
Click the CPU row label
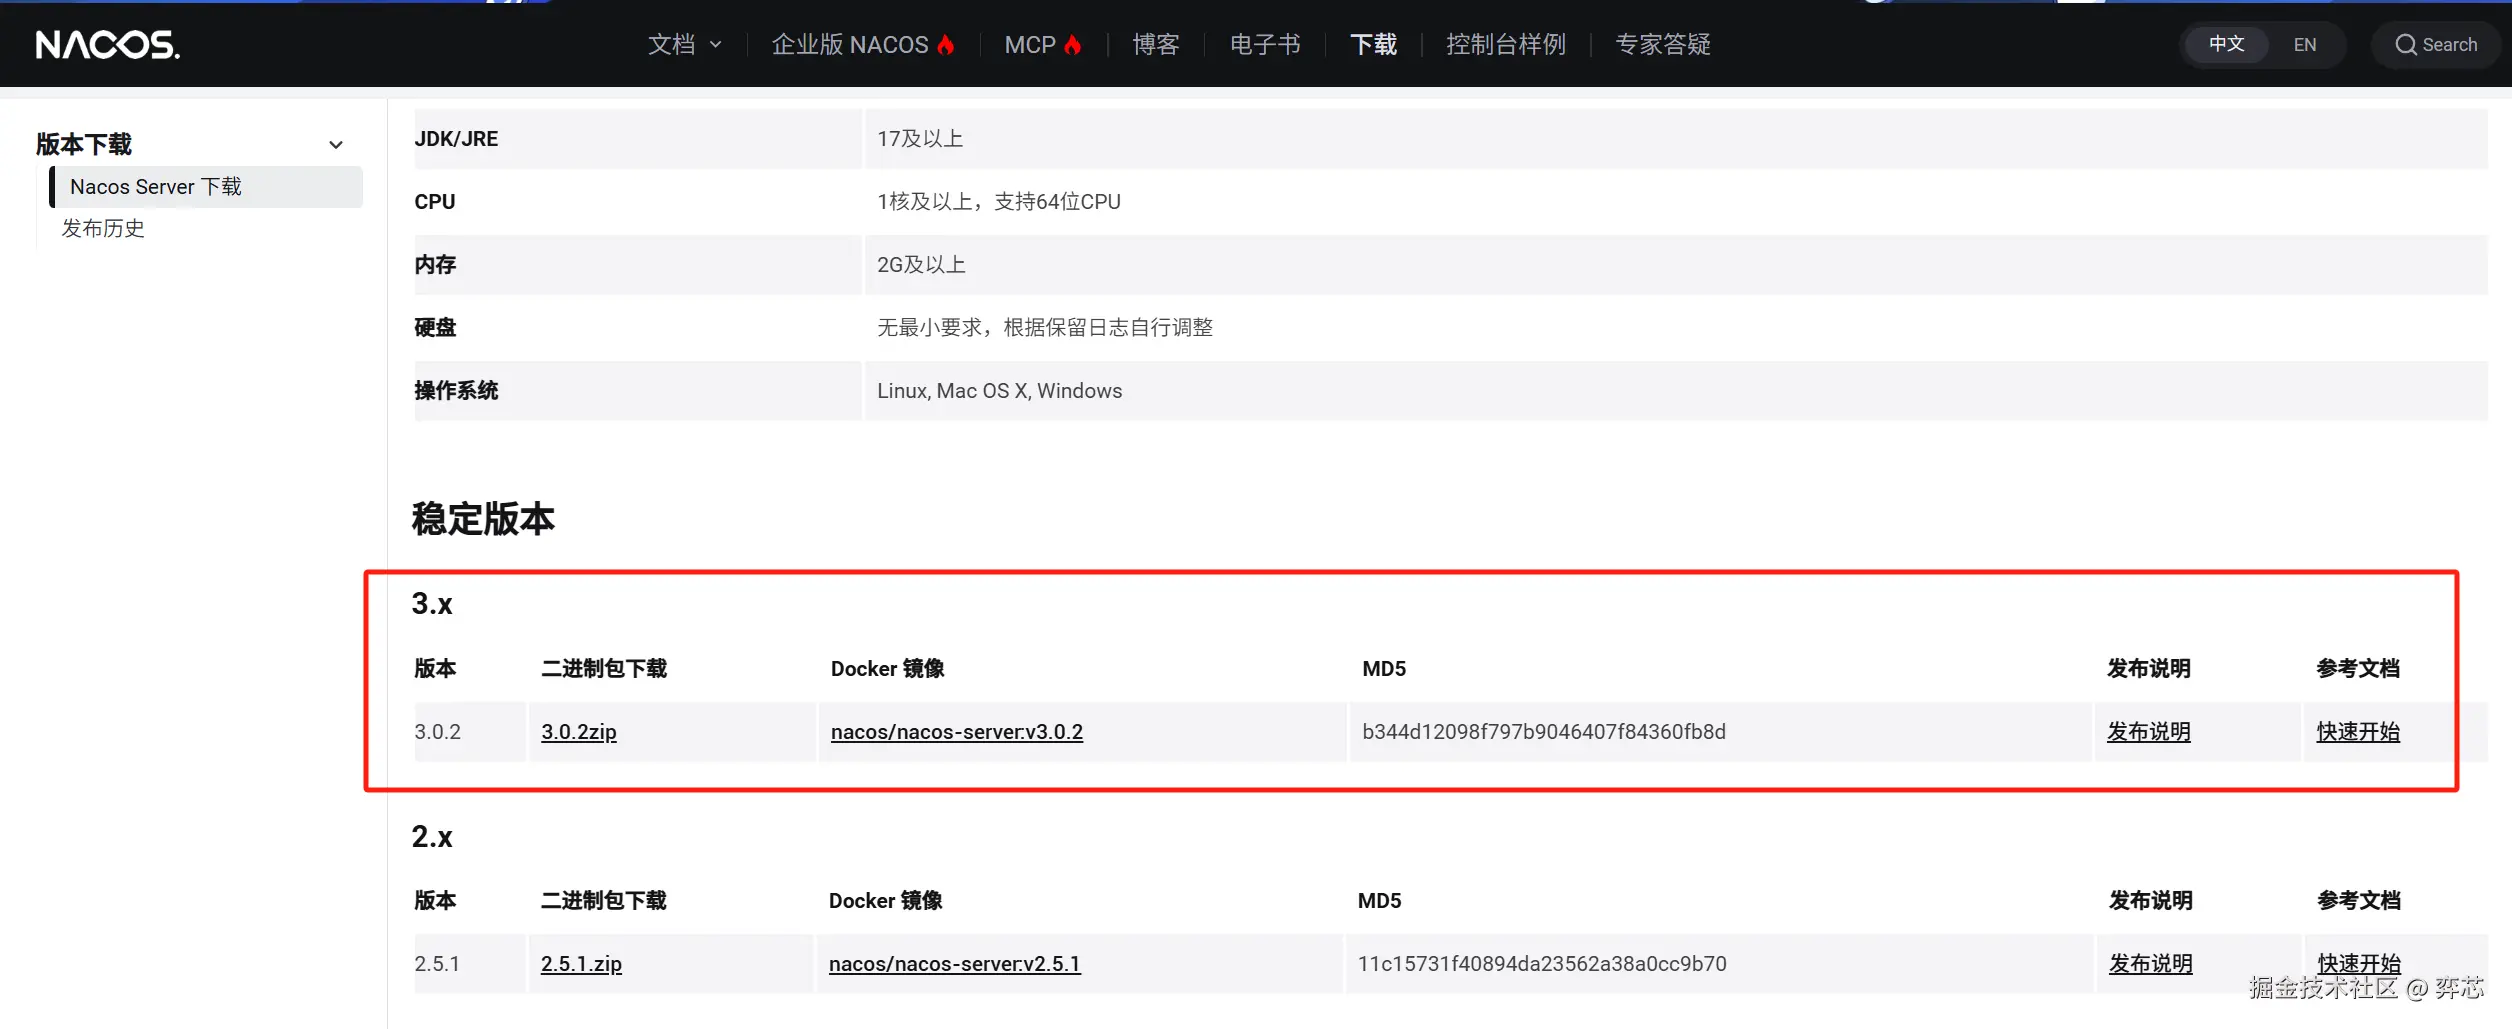click(x=435, y=202)
